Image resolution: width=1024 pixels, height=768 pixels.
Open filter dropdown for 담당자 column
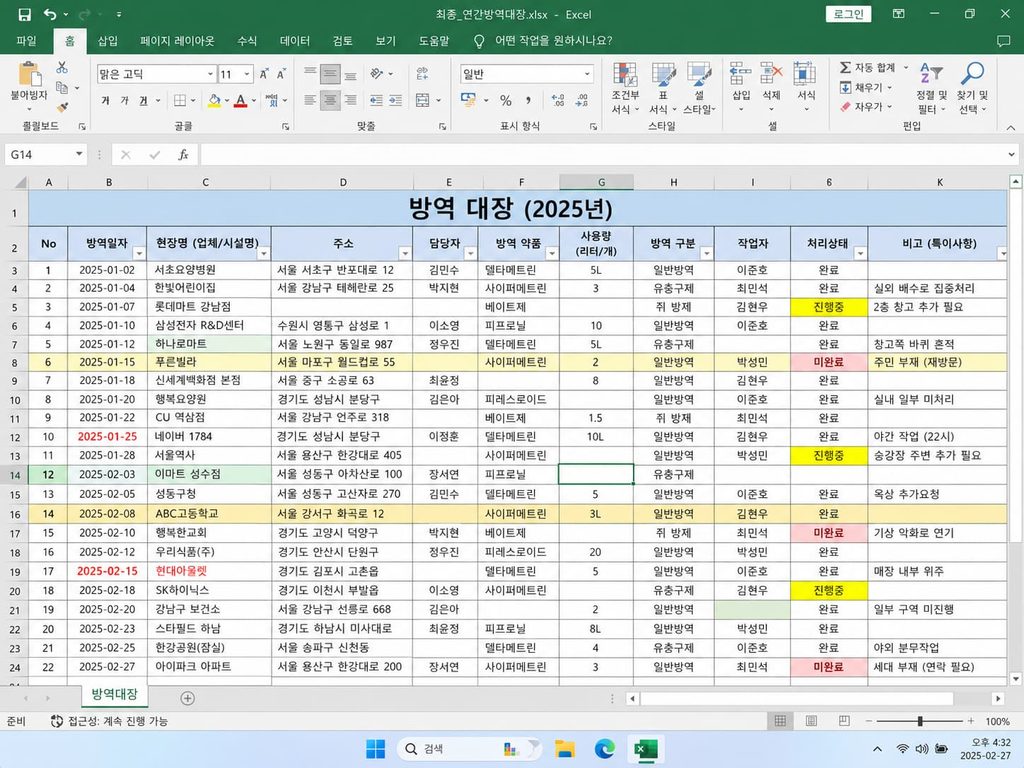[x=470, y=253]
